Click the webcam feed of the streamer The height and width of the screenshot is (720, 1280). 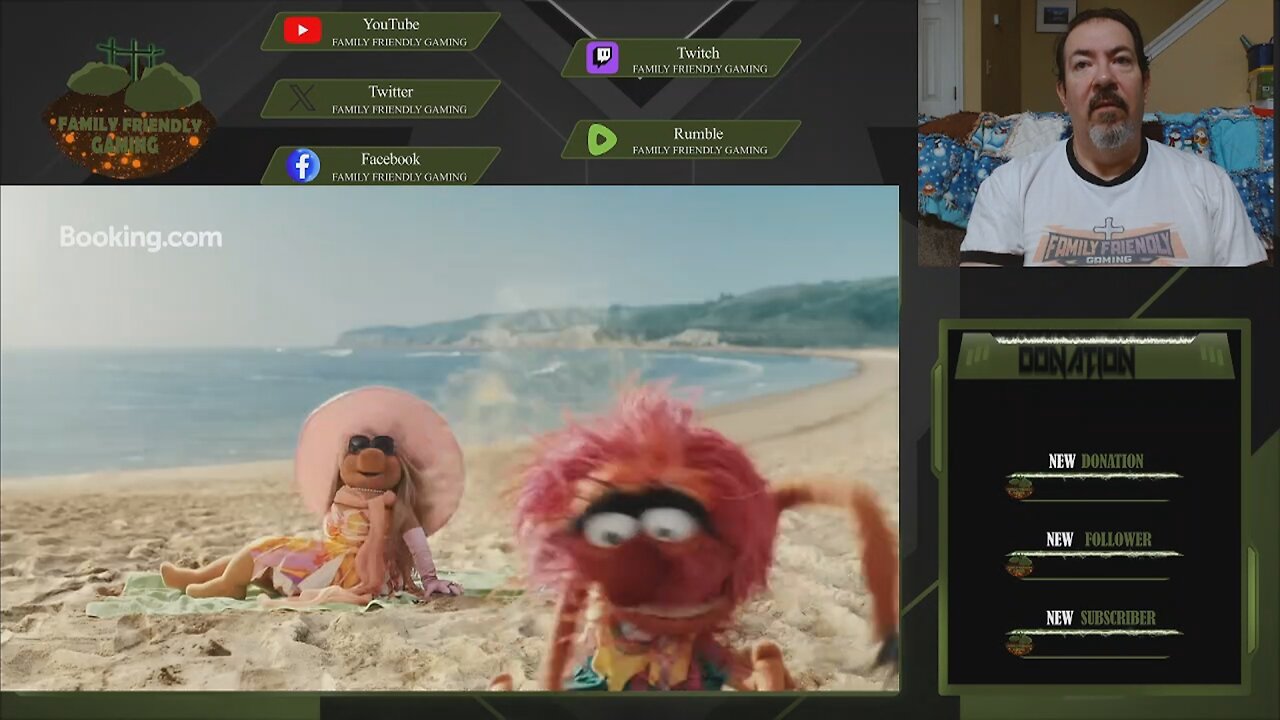pos(1098,133)
